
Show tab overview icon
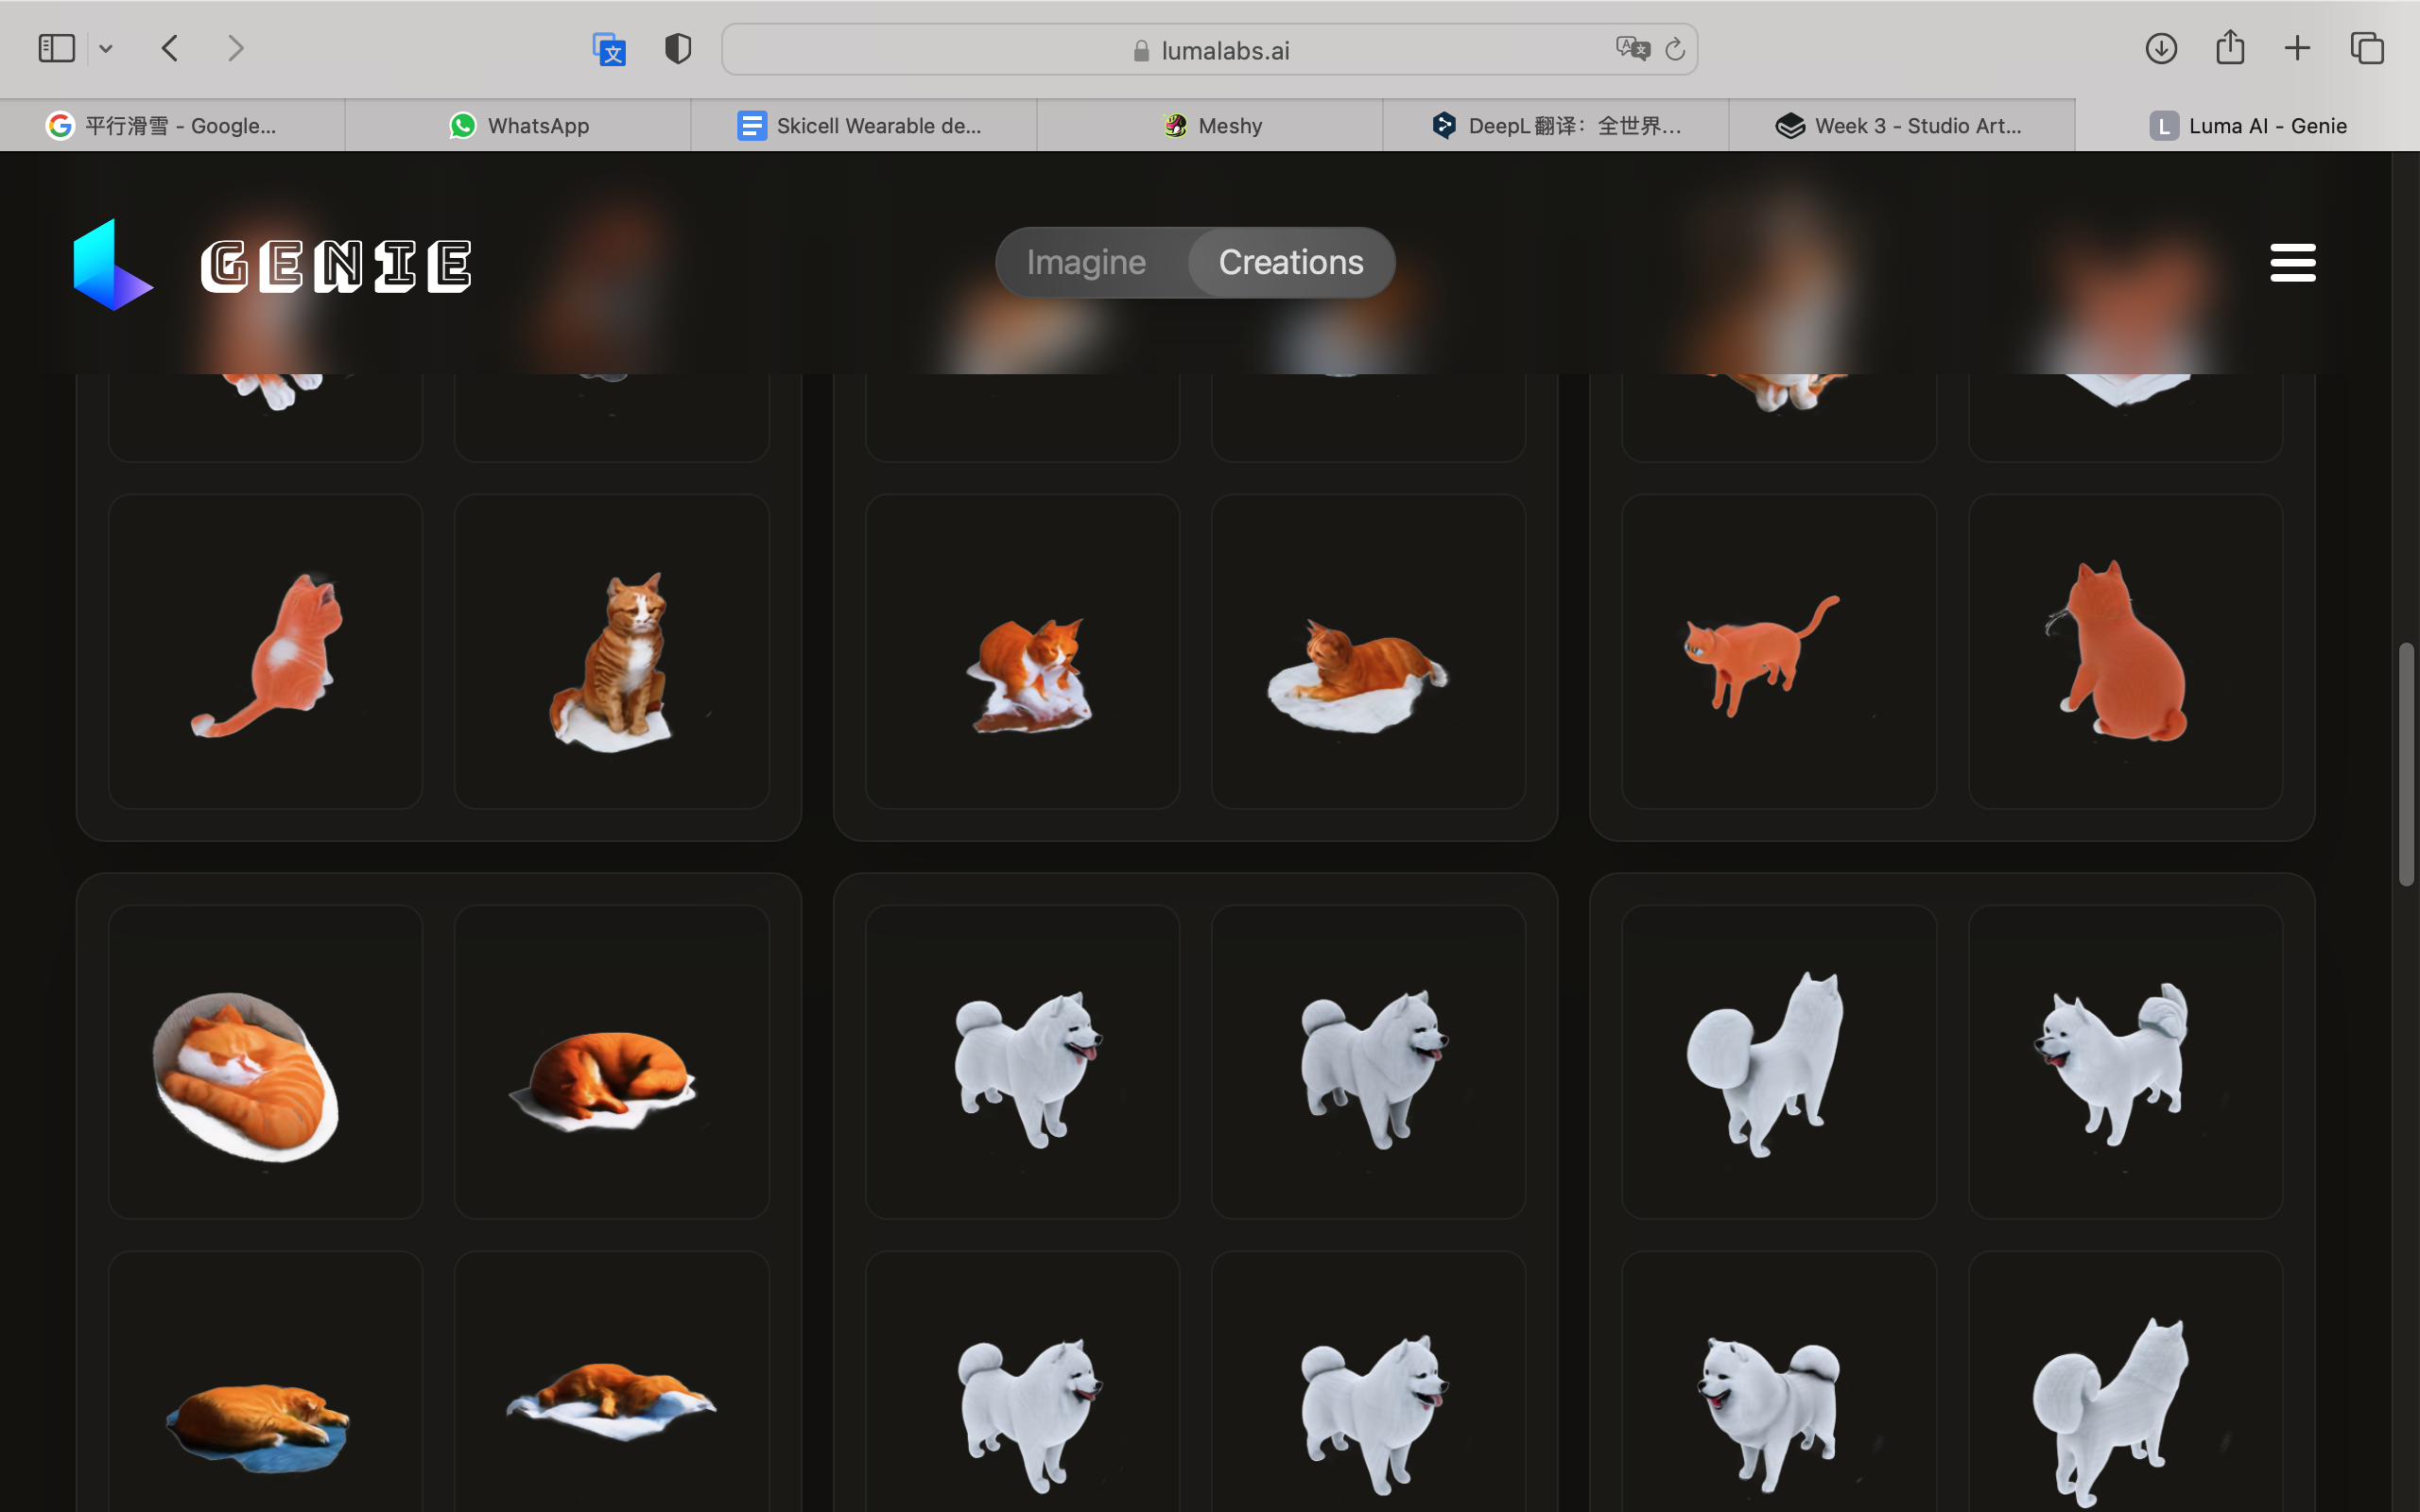(x=2367, y=48)
